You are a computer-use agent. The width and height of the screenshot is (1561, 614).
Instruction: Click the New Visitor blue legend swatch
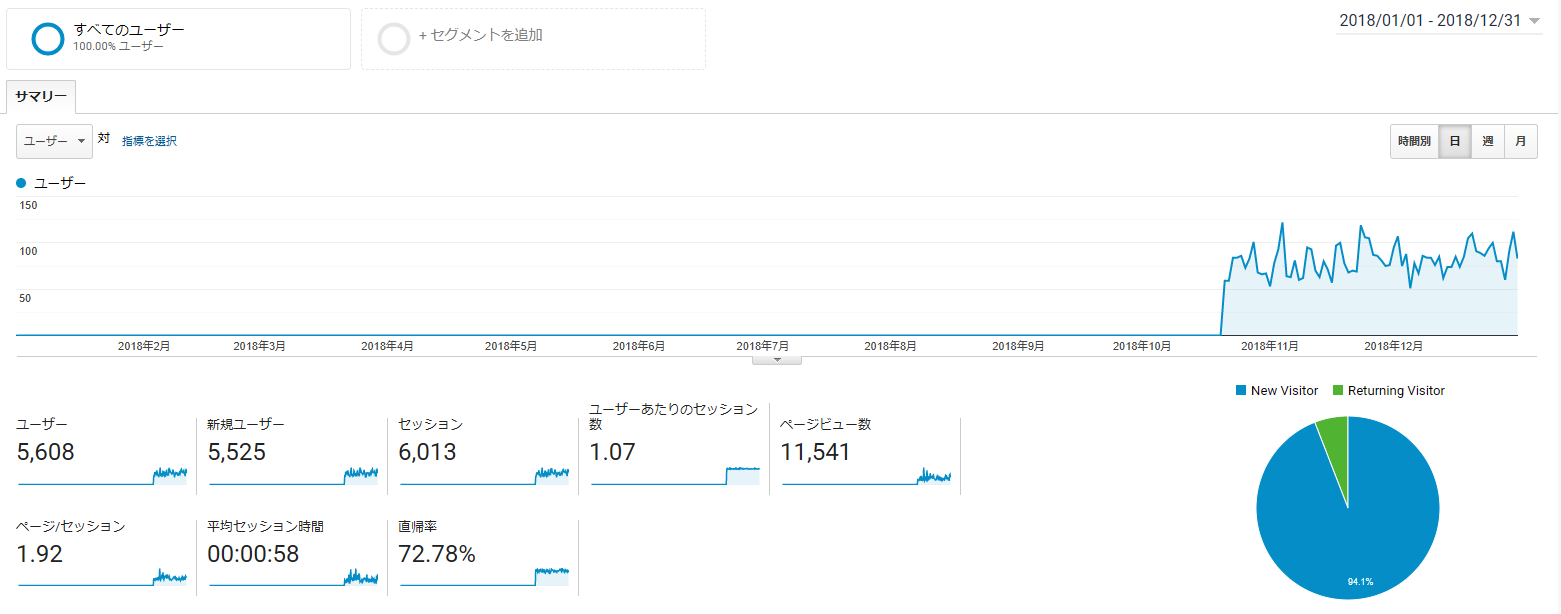click(1241, 391)
